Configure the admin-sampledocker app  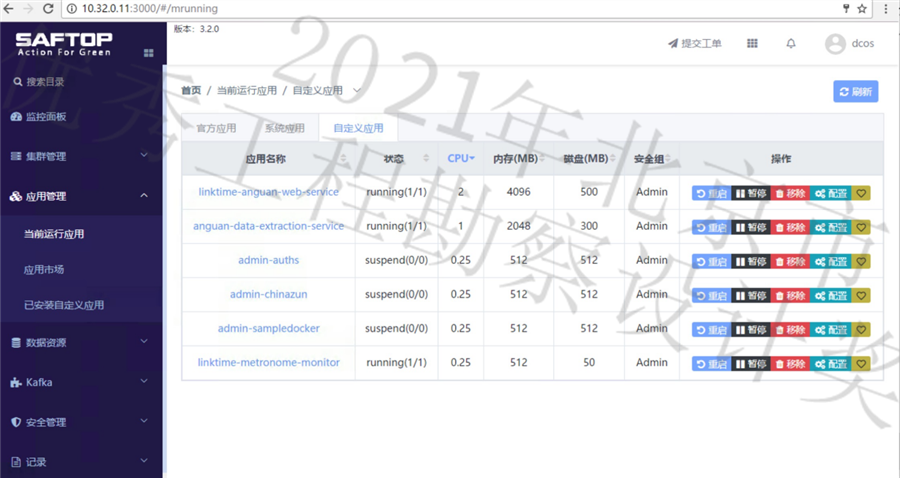831,329
